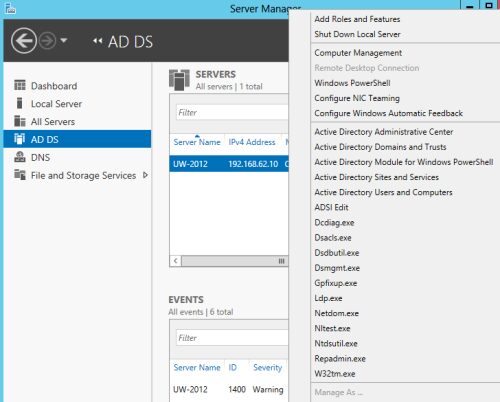Click the File and Storage Services icon

coord(20,175)
